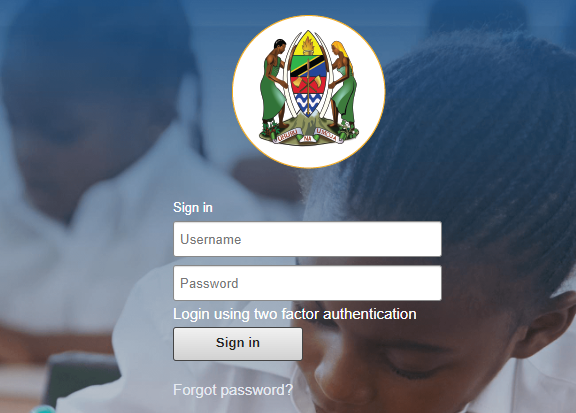Screen dimensions: 576x413
Task: Enable Login using two factor authentication
Action: pos(295,314)
